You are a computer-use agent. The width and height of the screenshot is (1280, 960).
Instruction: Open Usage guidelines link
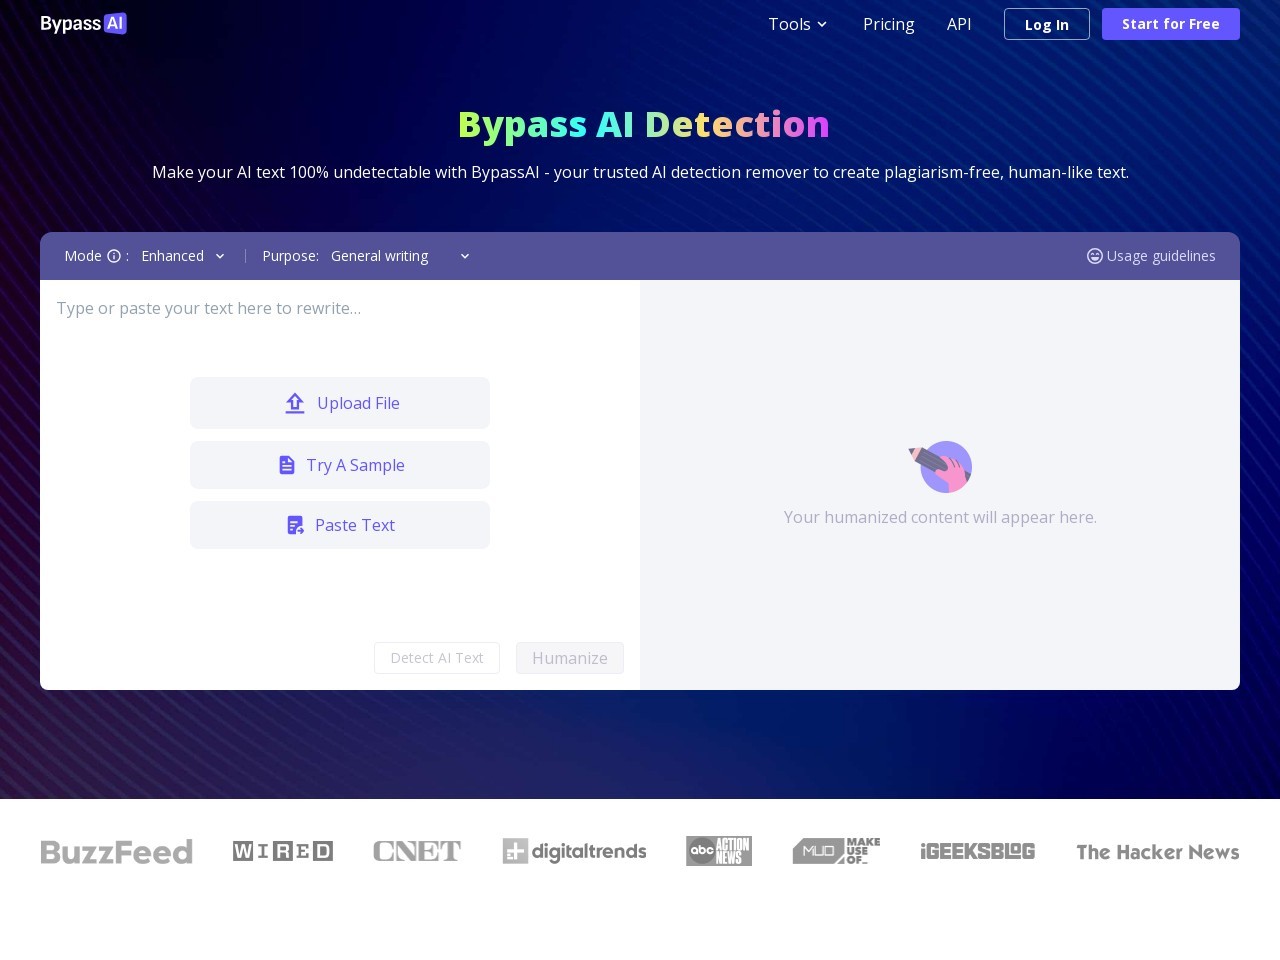(1151, 256)
